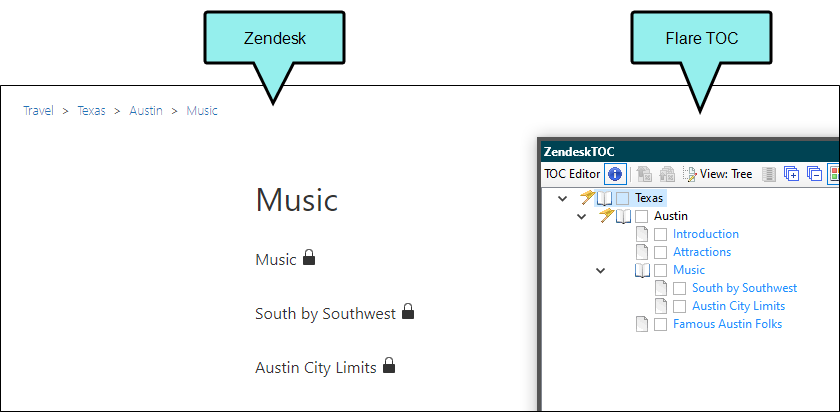
Task: Open the View: Tree toolbar option
Action: [x=717, y=174]
